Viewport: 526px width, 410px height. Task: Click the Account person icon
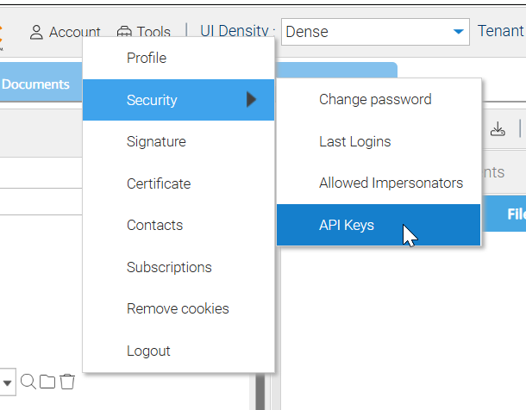tap(36, 33)
